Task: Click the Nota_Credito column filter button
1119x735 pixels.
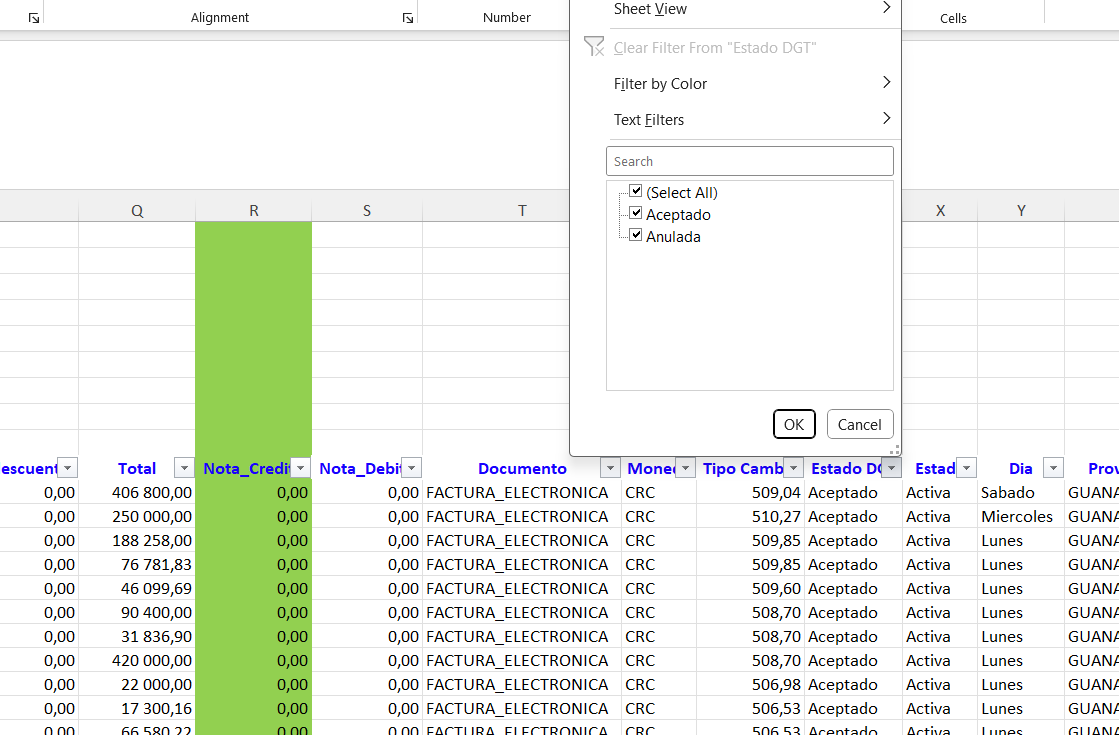Action: click(x=300, y=468)
